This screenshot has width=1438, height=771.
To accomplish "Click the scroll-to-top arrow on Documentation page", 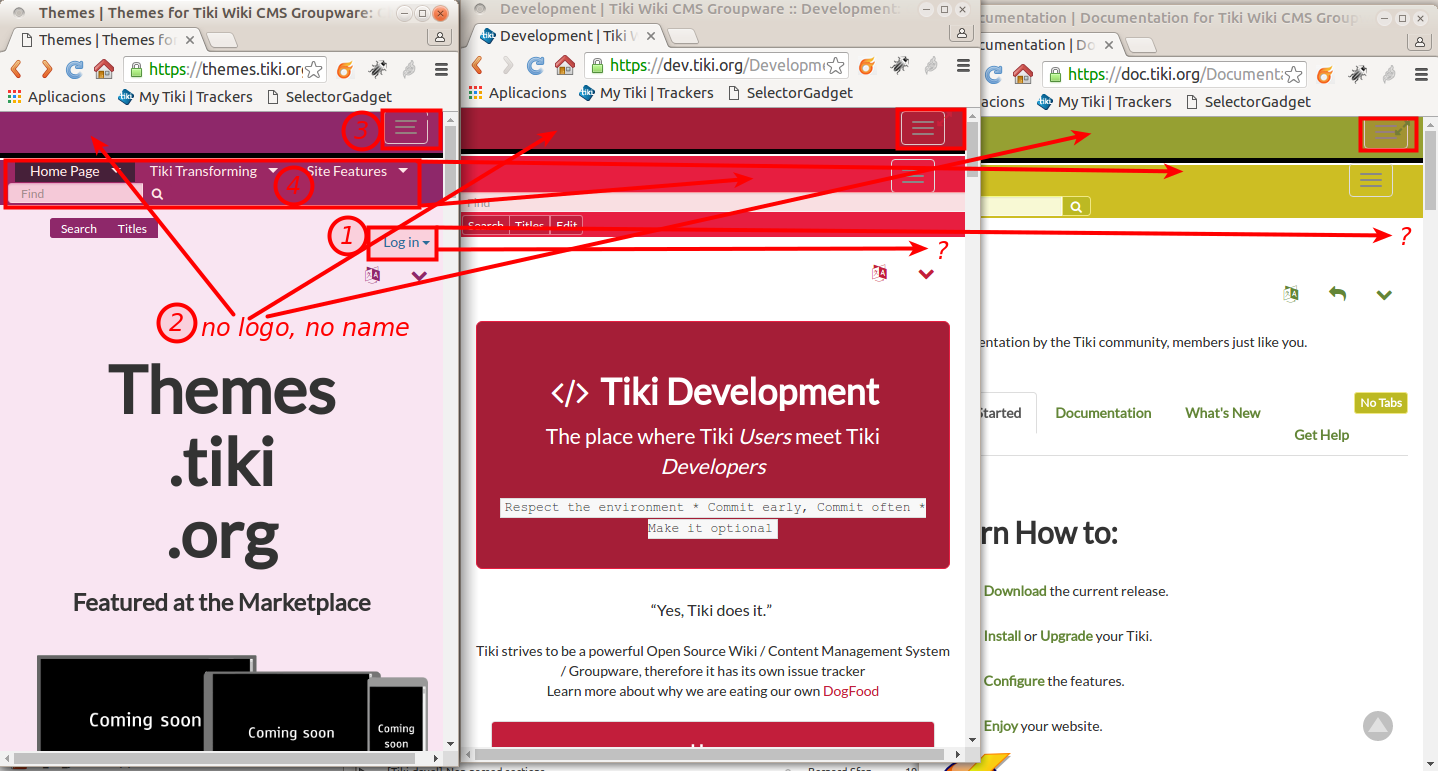I will click(x=1377, y=726).
